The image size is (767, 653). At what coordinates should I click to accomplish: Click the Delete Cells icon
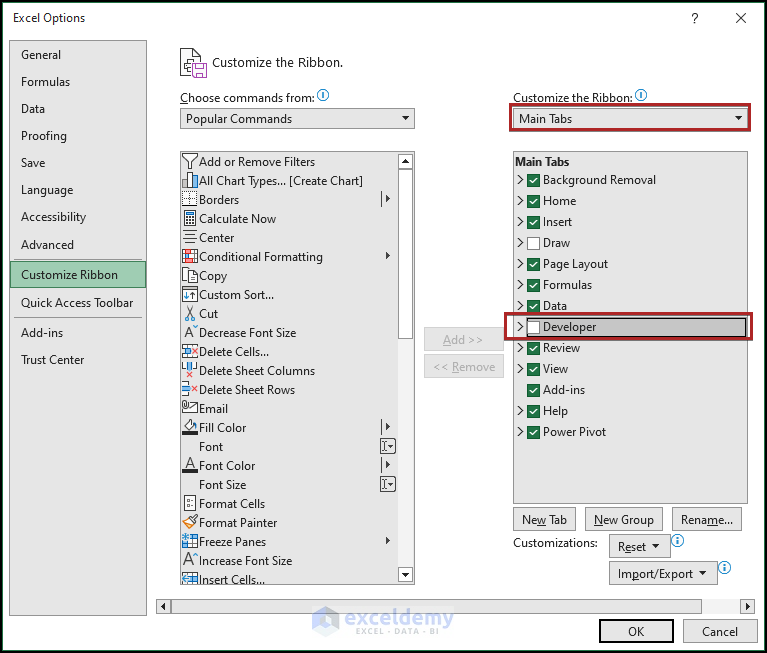pyautogui.click(x=190, y=352)
